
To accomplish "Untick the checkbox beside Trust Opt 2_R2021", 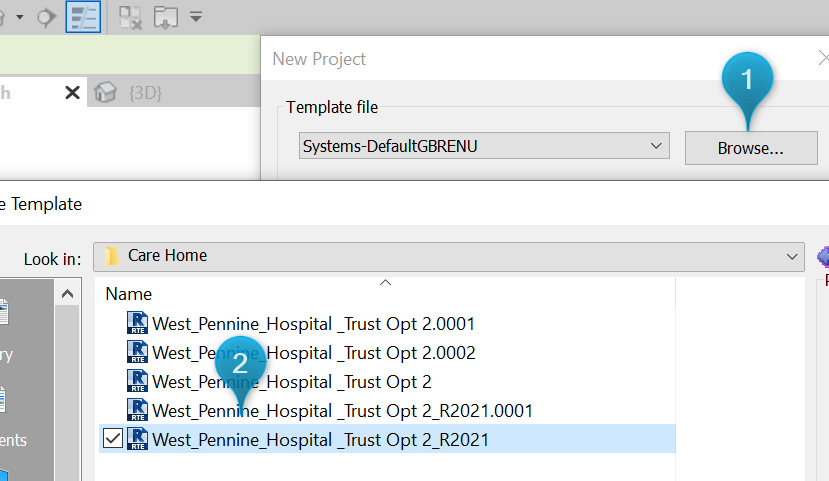I will (114, 438).
